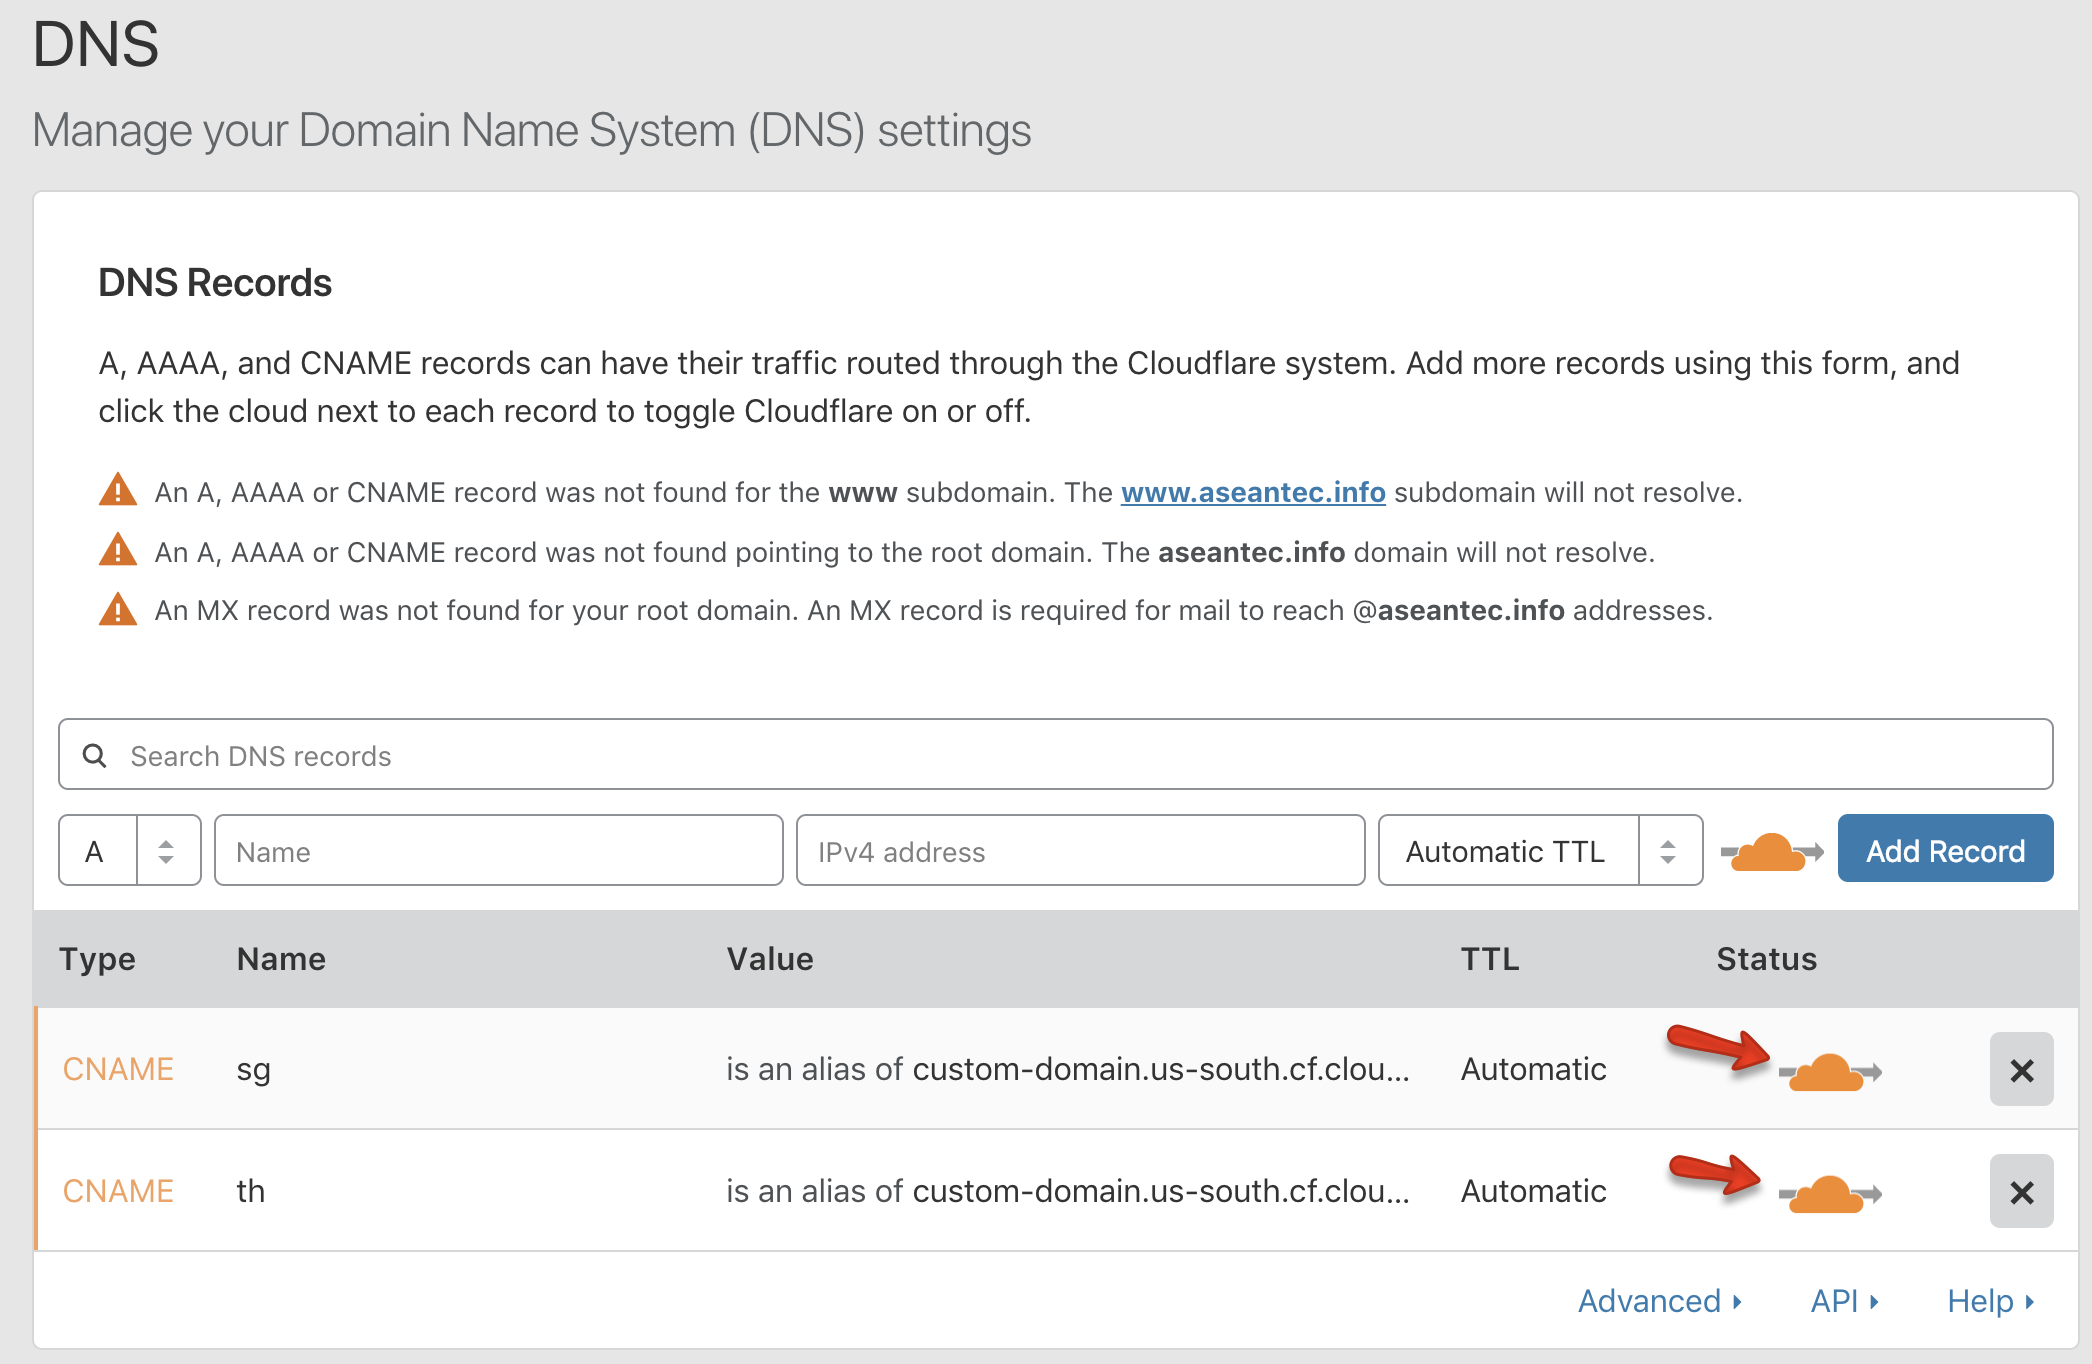Open the www.aseantec.info link
Viewport: 2092px width, 1364px height.
tap(1252, 492)
